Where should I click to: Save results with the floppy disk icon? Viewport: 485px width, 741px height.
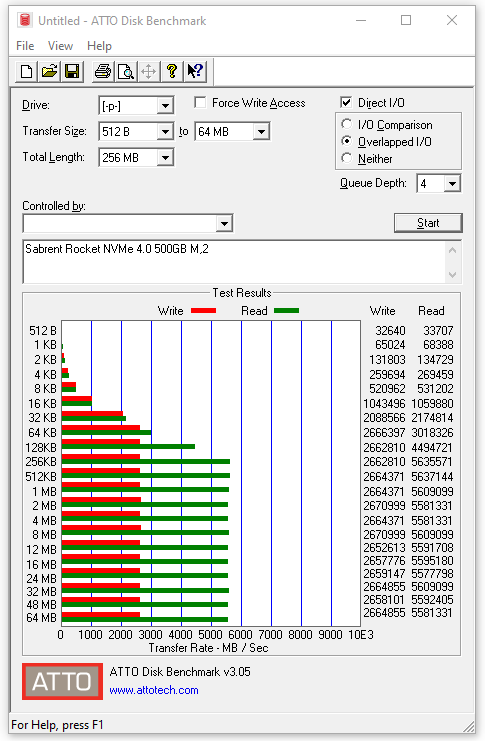tap(72, 71)
